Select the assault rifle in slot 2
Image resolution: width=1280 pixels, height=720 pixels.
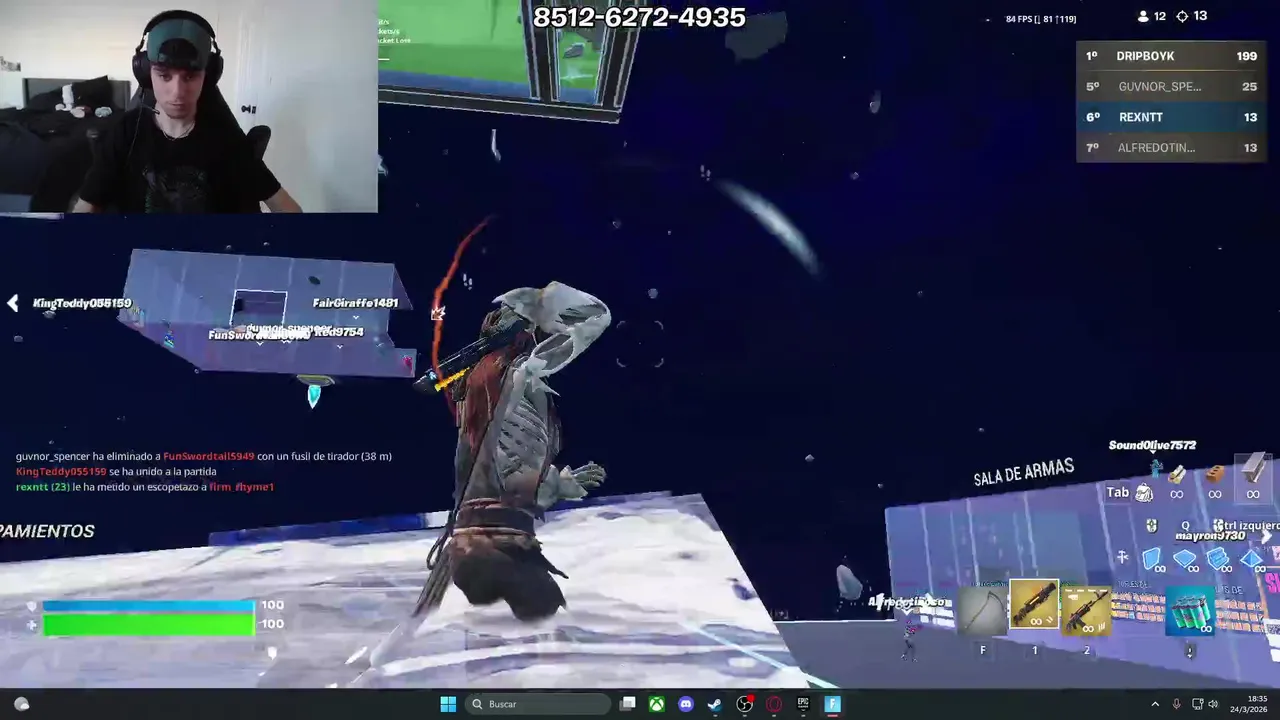point(1086,609)
